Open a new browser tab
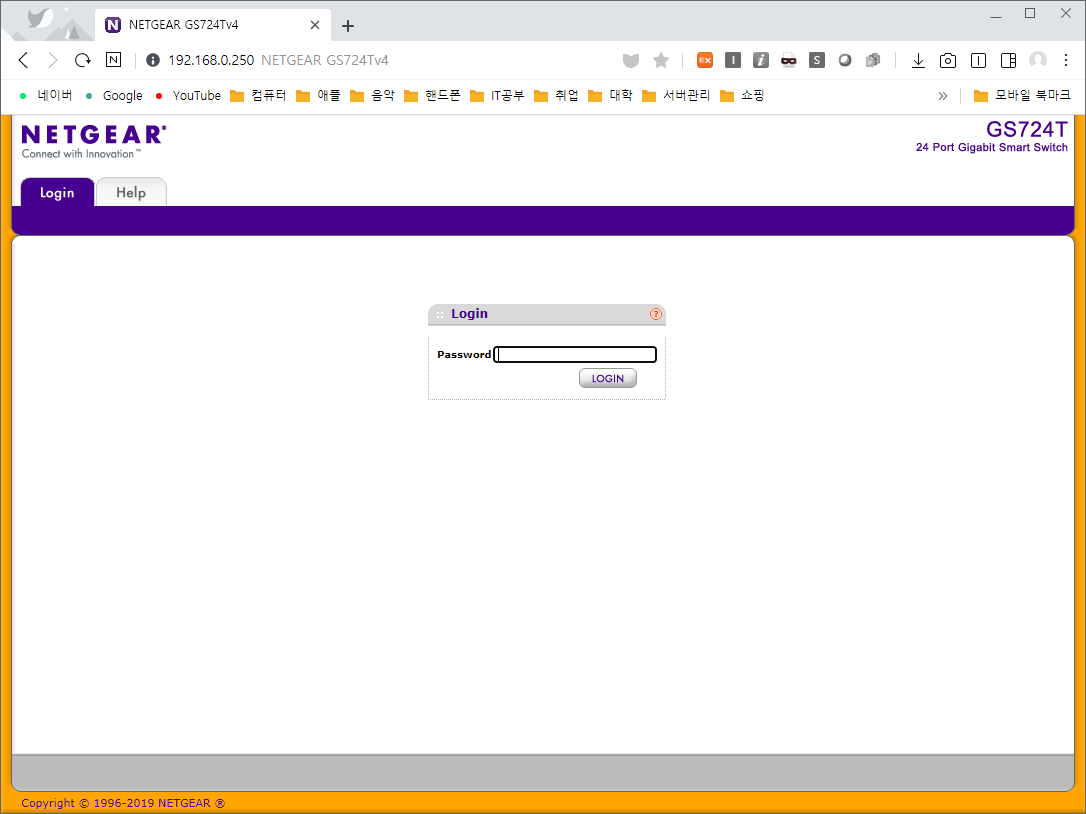The height and width of the screenshot is (814, 1086). [348, 26]
